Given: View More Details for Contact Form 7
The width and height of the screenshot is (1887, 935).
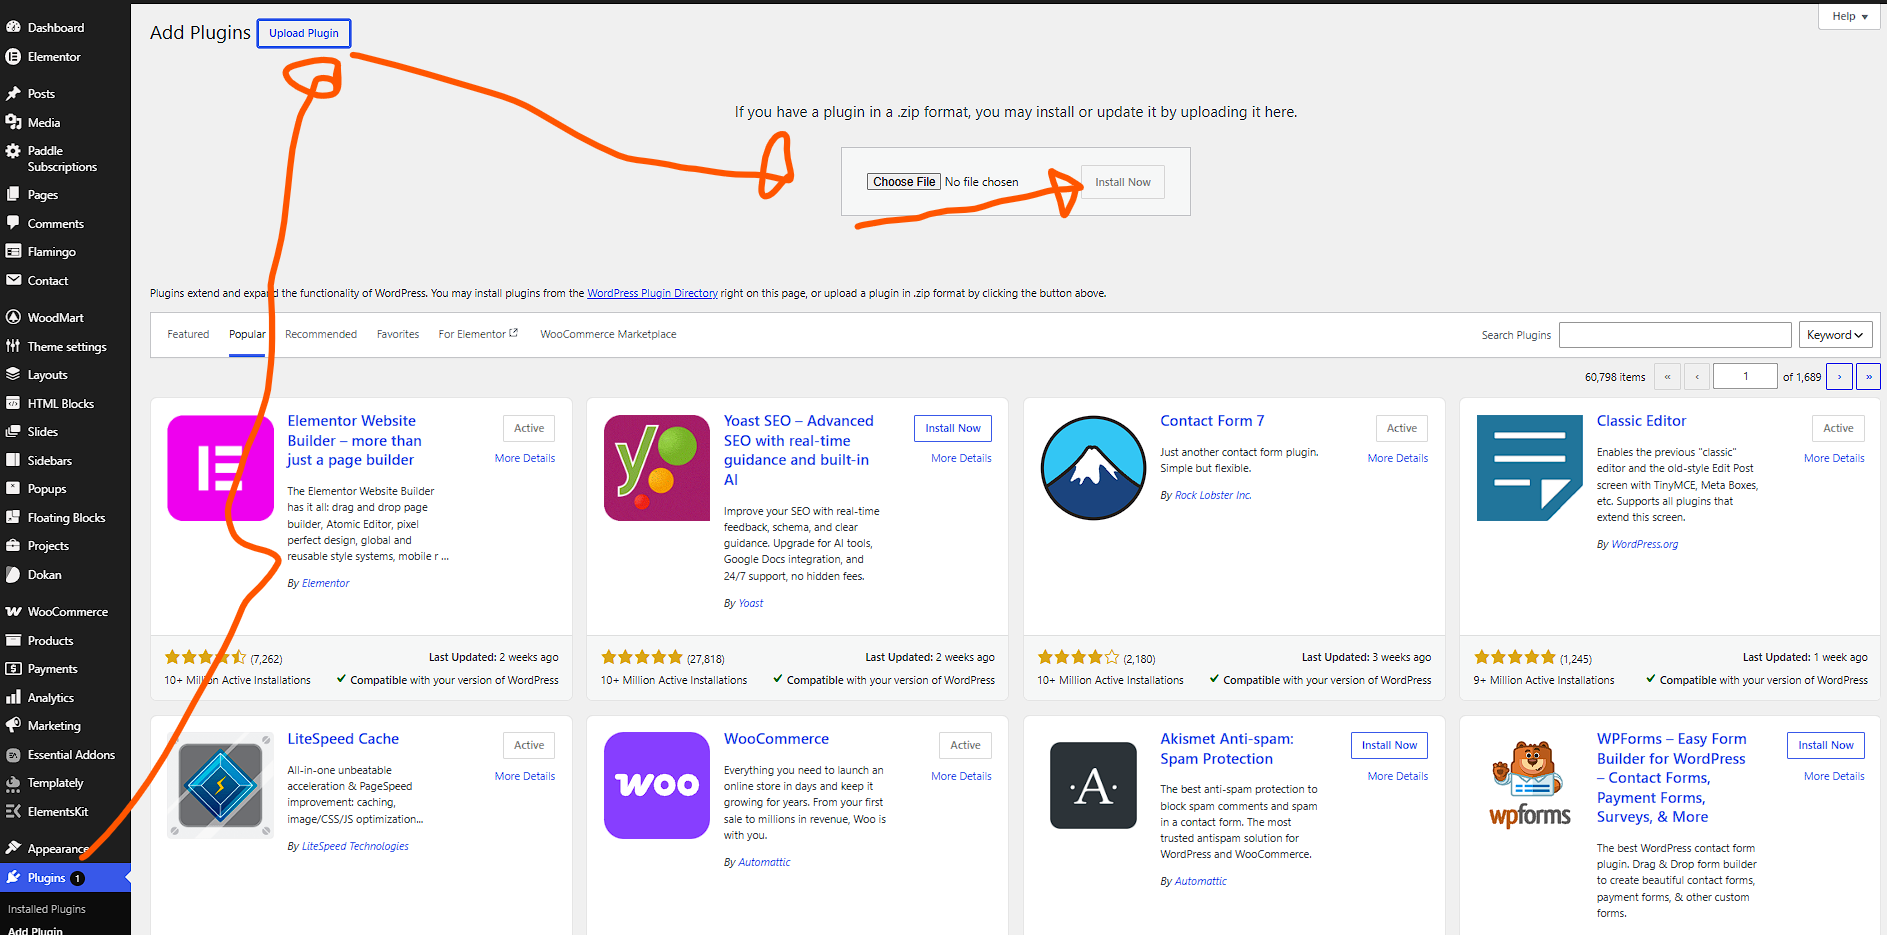Looking at the screenshot, I should (1398, 458).
